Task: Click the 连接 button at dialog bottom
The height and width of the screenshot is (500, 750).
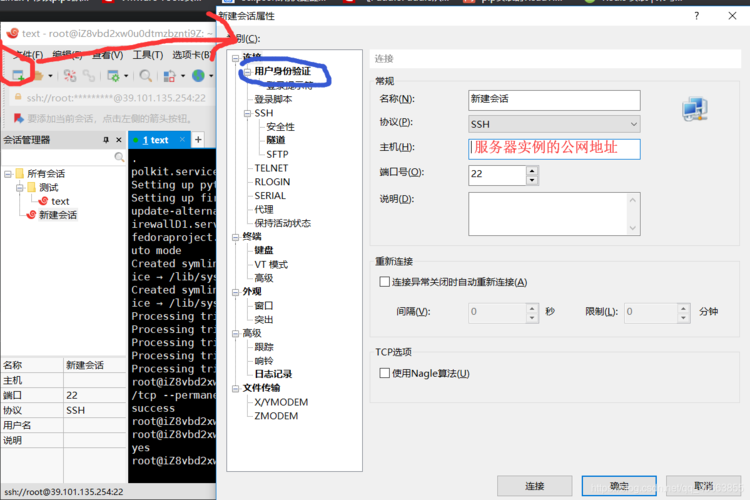Action: click(x=534, y=486)
